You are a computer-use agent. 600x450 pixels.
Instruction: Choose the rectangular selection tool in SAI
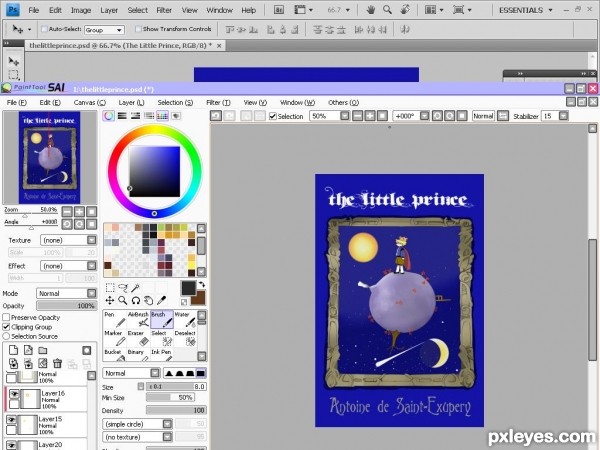[x=110, y=287]
